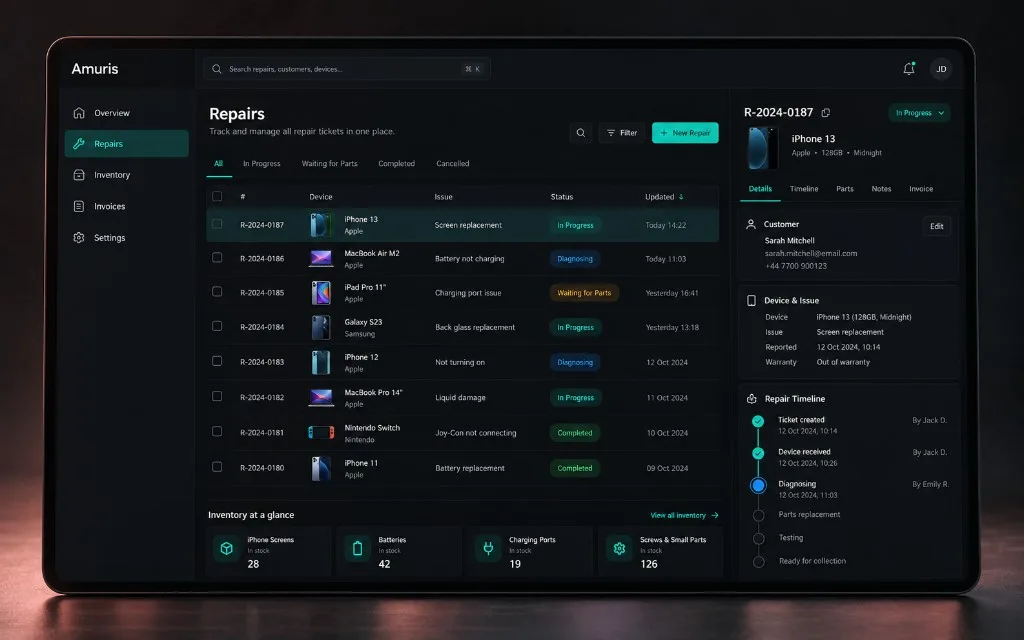Check the box for repair R-2024-0185
This screenshot has height=640, width=1024.
coord(217,292)
